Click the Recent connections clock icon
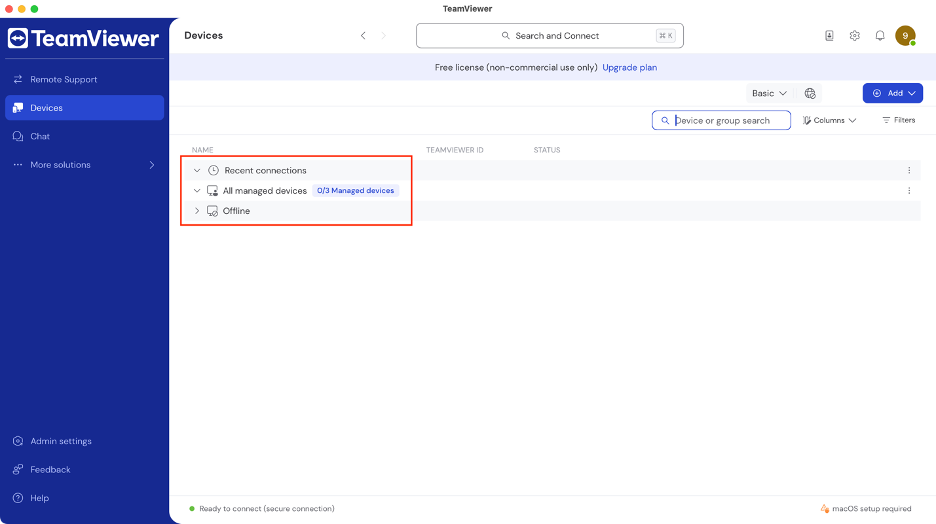 tap(213, 171)
